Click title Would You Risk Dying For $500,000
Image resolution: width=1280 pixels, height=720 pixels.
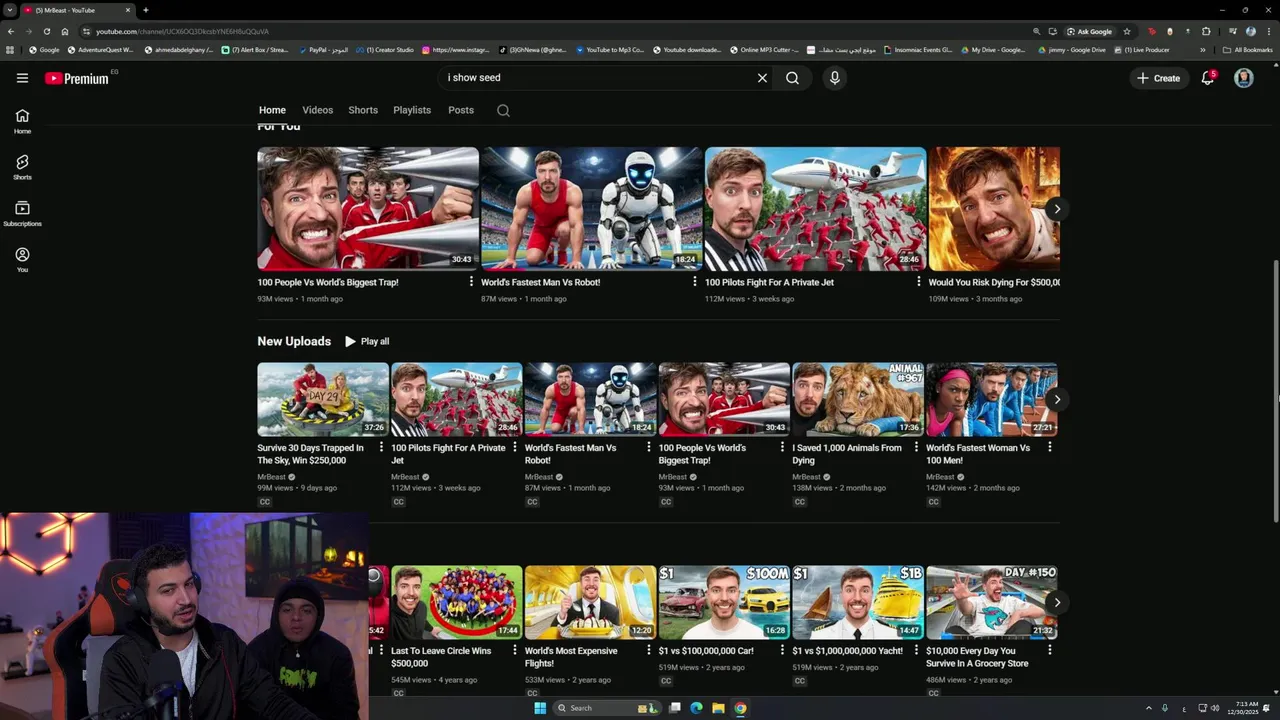pyautogui.click(x=994, y=283)
